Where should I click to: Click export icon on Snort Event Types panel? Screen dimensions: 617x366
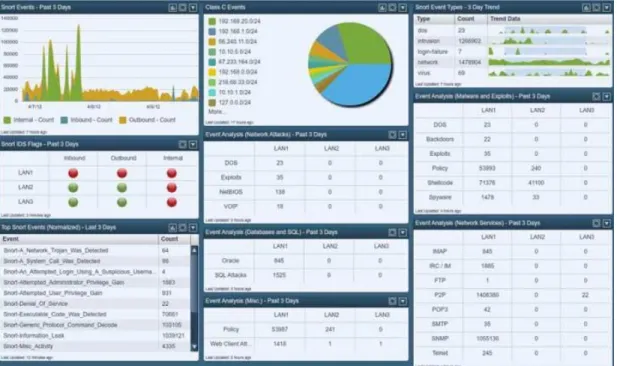586,7
